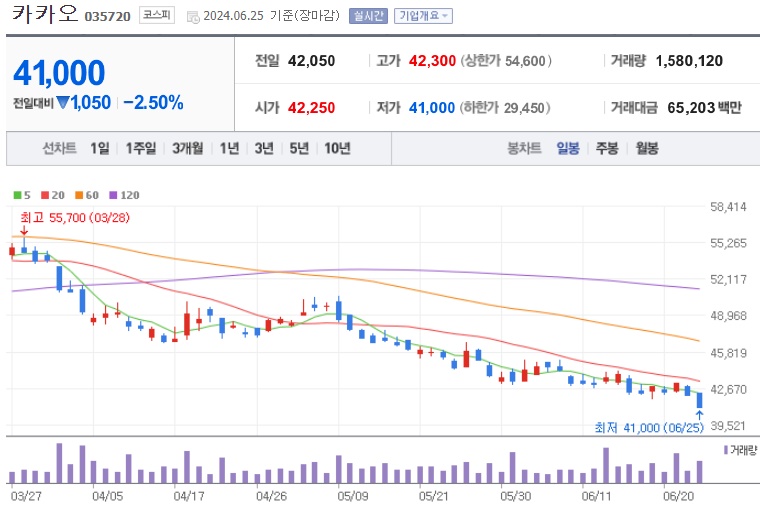Click the lower limit 하한가 29,450 text

tap(505, 108)
